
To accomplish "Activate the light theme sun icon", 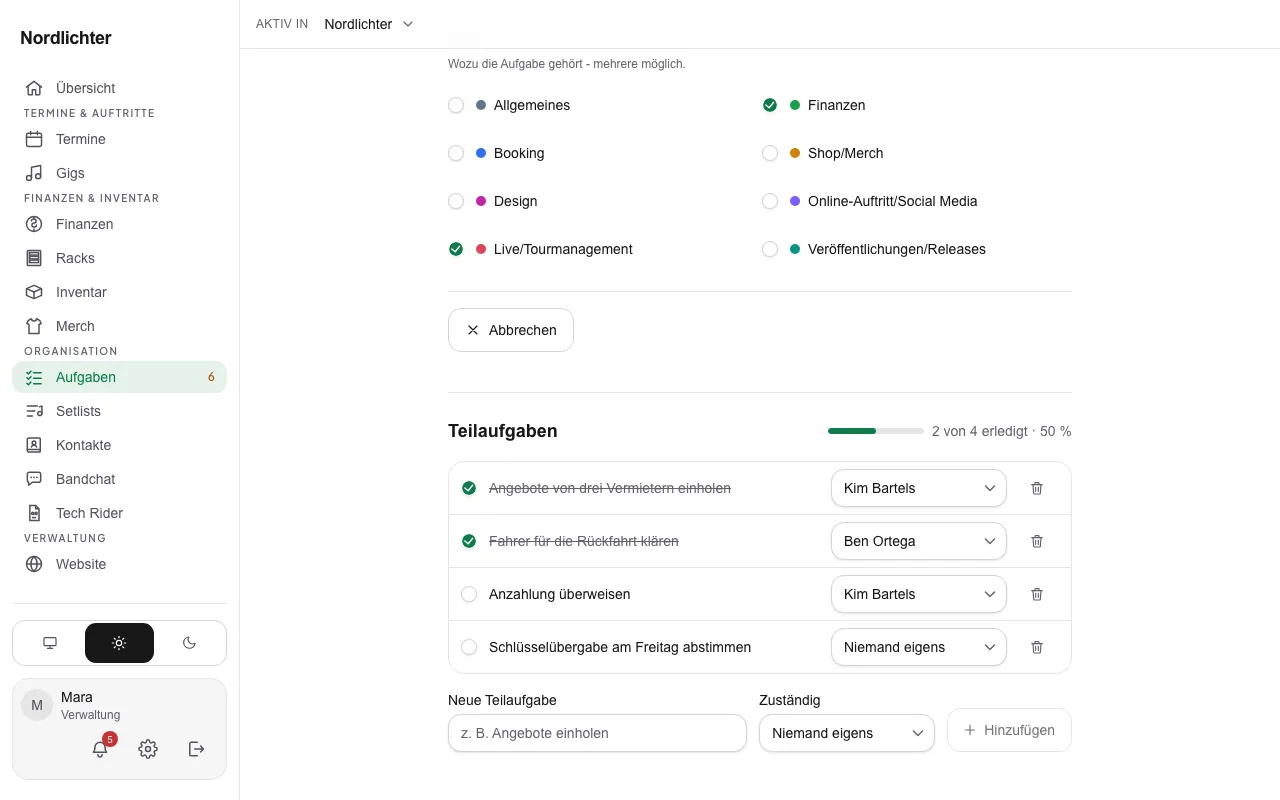I will (119, 643).
